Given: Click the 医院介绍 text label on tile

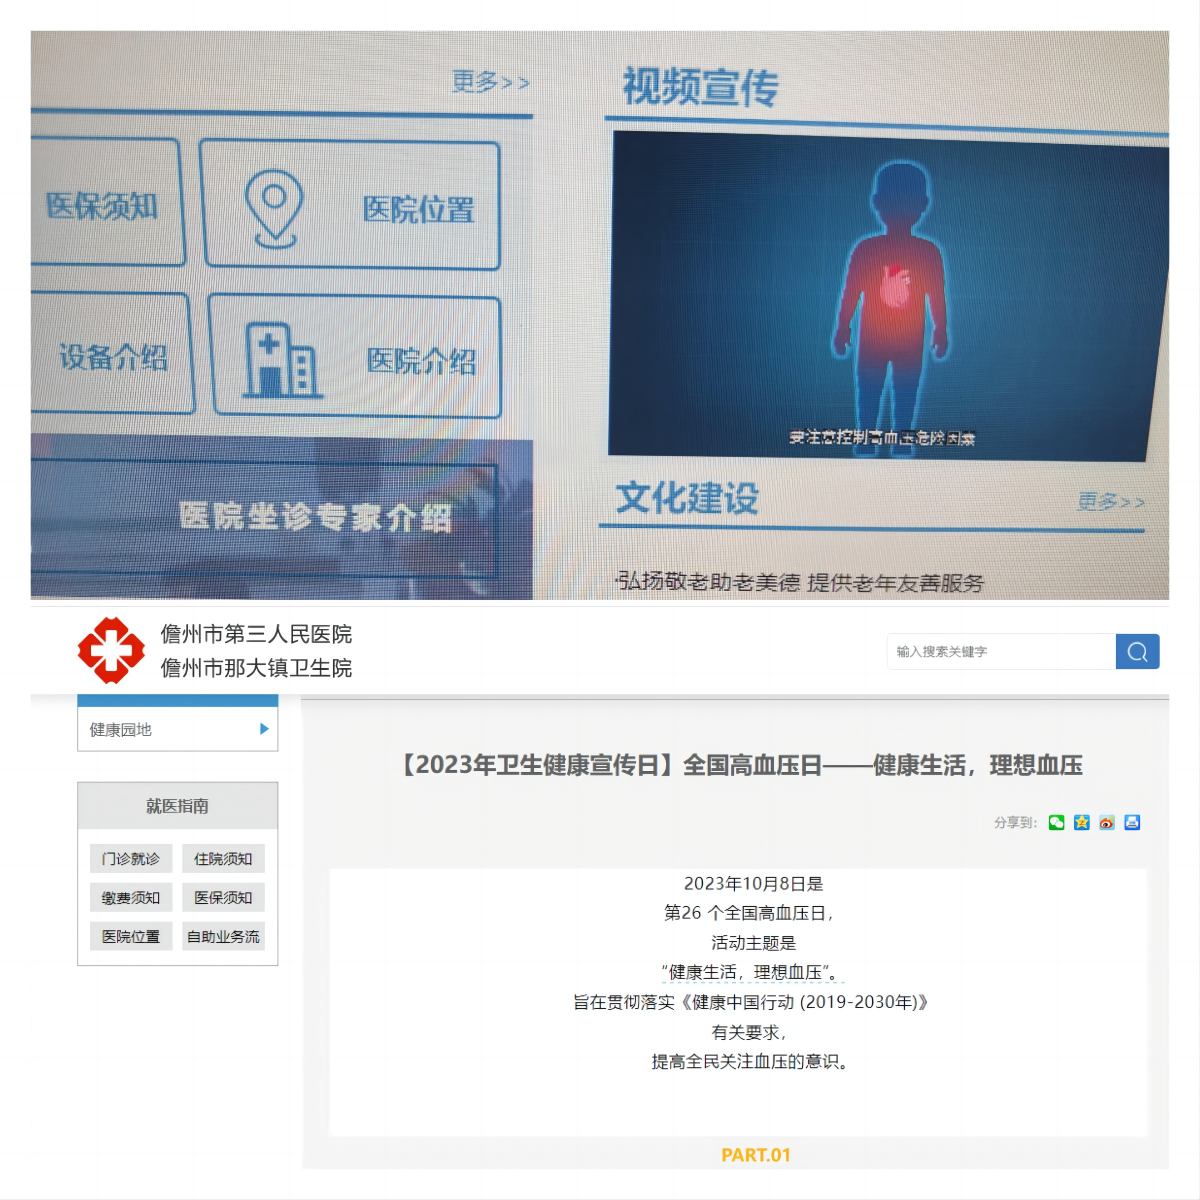Looking at the screenshot, I should (x=421, y=361).
